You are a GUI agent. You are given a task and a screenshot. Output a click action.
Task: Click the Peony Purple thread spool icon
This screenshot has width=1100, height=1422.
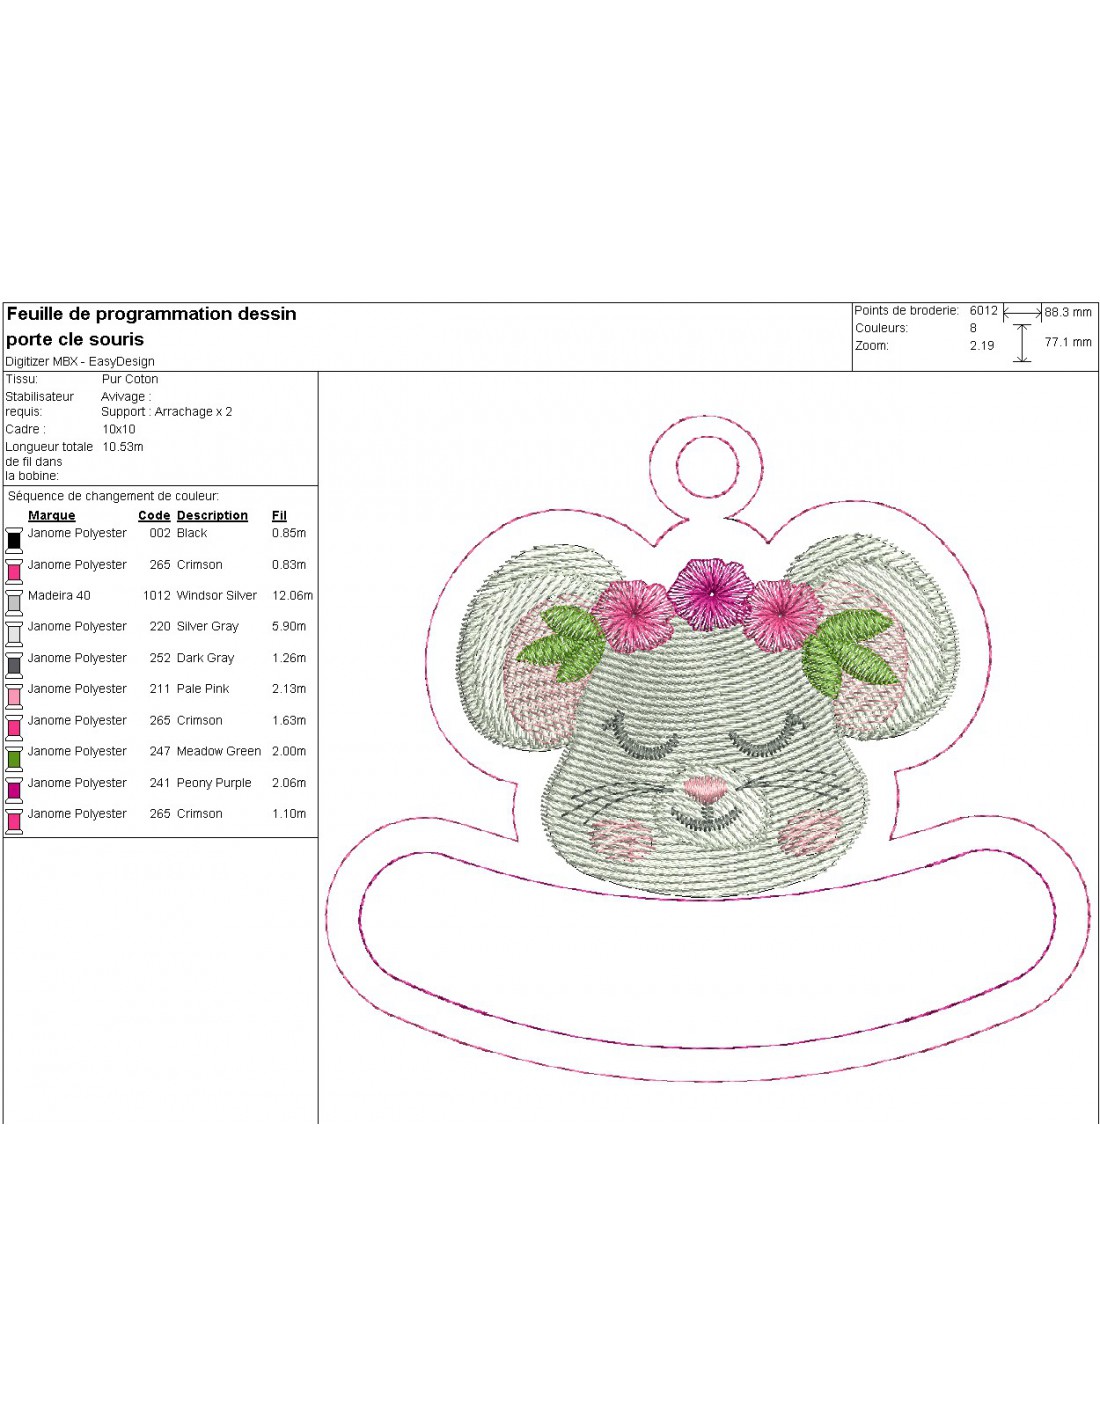14,790
